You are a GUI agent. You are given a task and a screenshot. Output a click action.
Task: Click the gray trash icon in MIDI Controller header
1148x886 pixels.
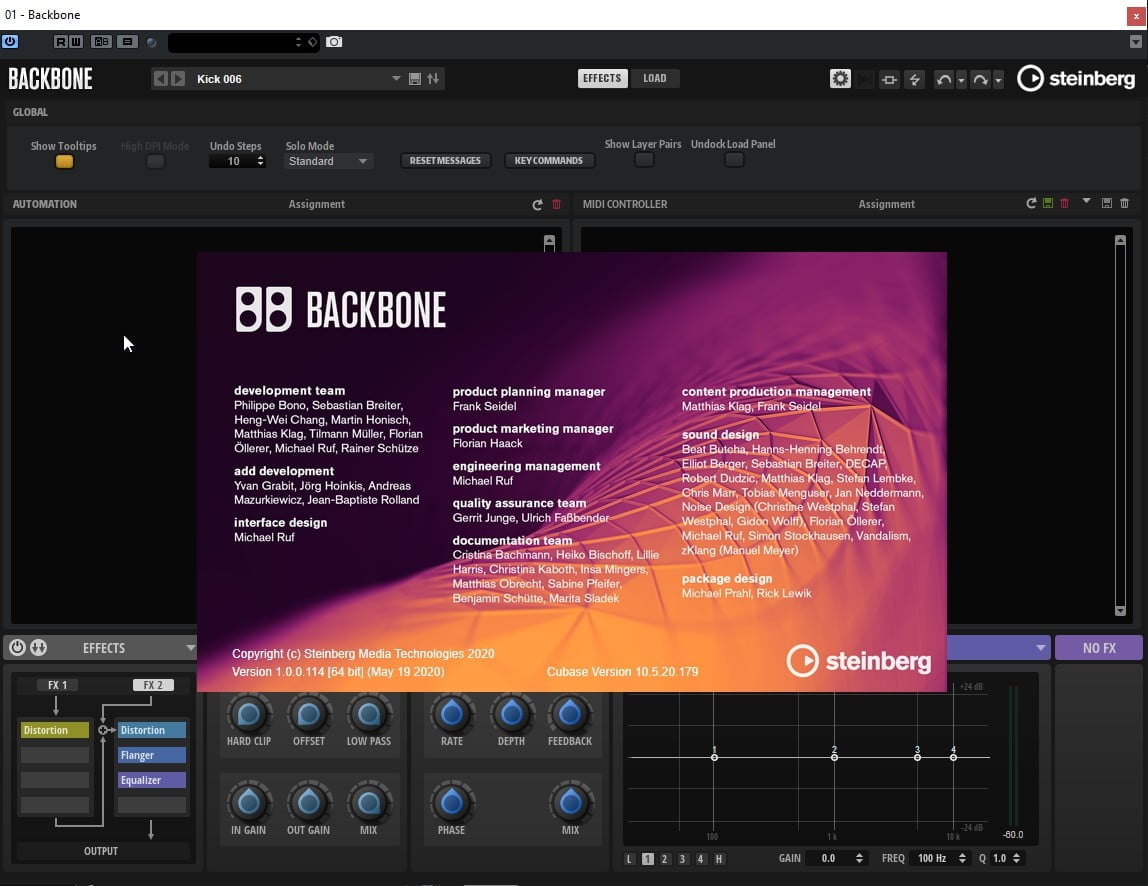click(1125, 203)
